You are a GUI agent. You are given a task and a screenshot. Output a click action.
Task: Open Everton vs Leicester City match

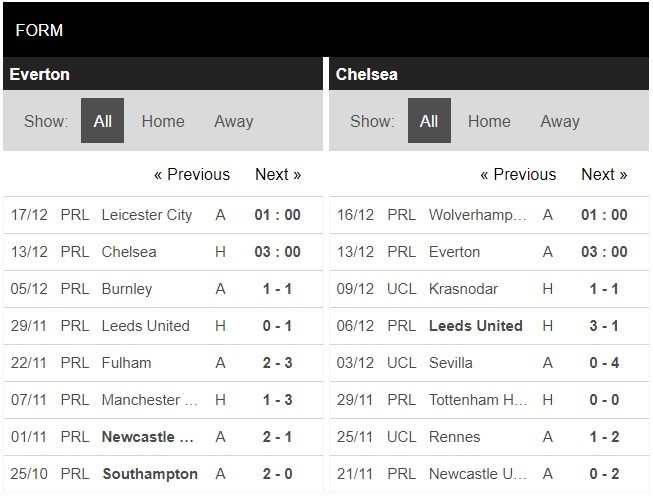(x=147, y=215)
